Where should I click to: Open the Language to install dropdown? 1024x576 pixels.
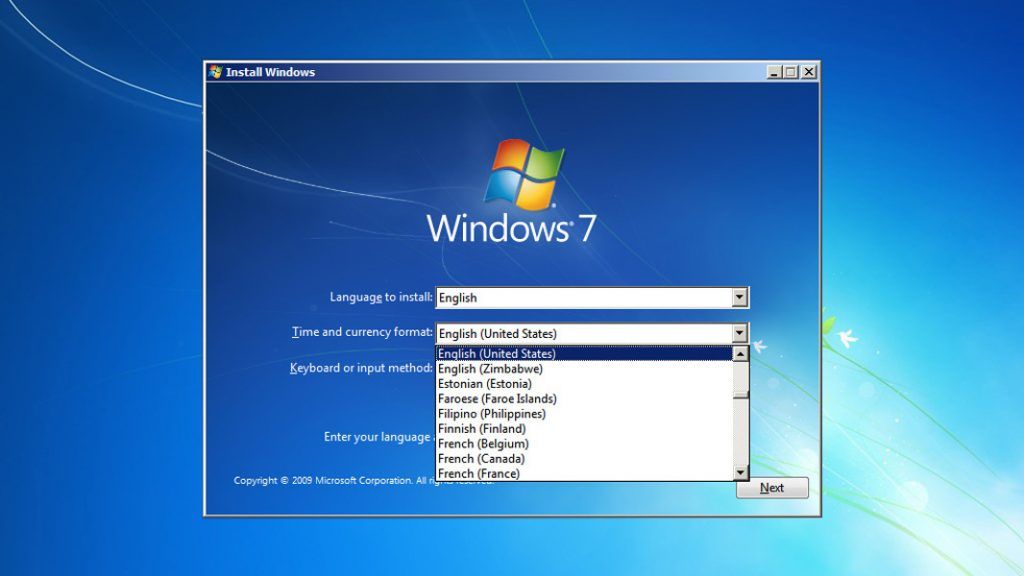pyautogui.click(x=739, y=298)
